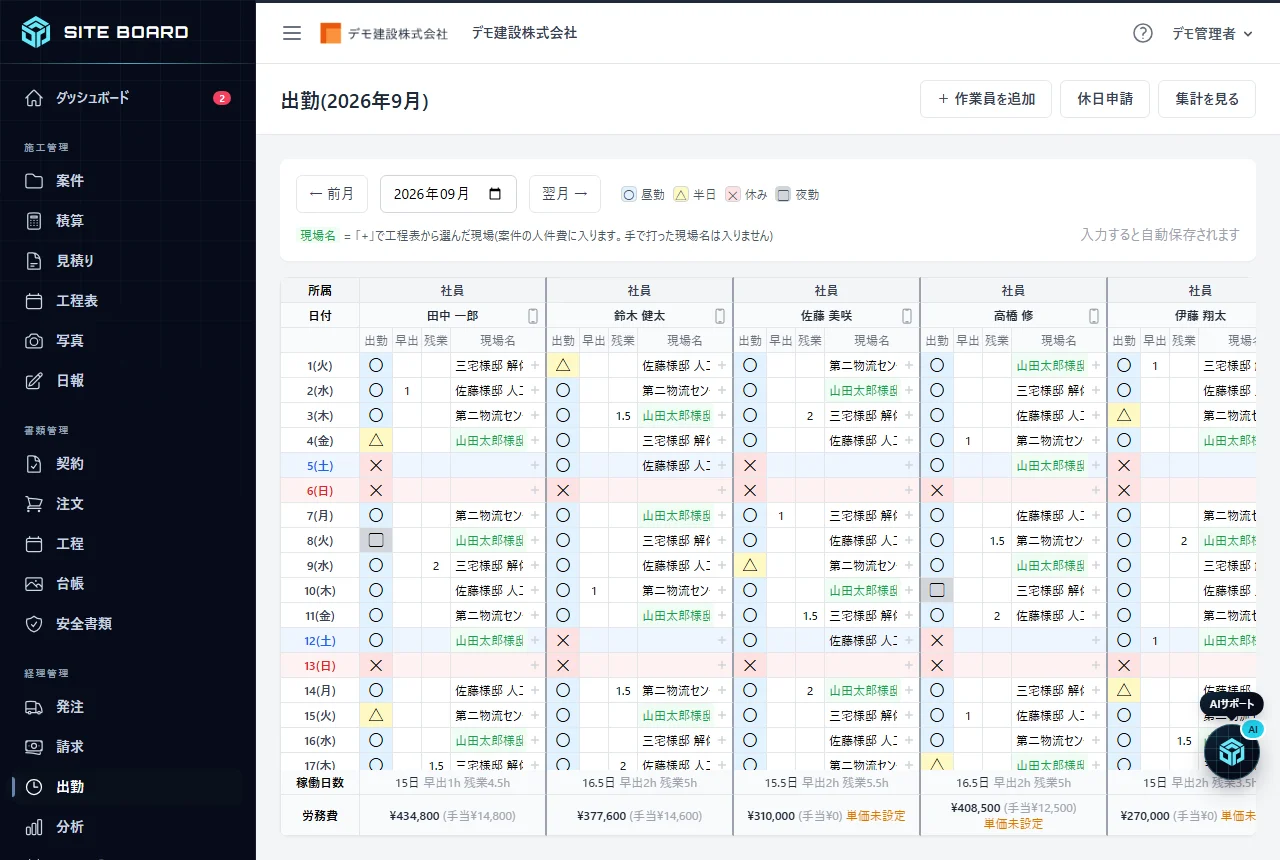This screenshot has height=860, width=1280.
Task: Click 集計を見る button
Action: 1207,99
